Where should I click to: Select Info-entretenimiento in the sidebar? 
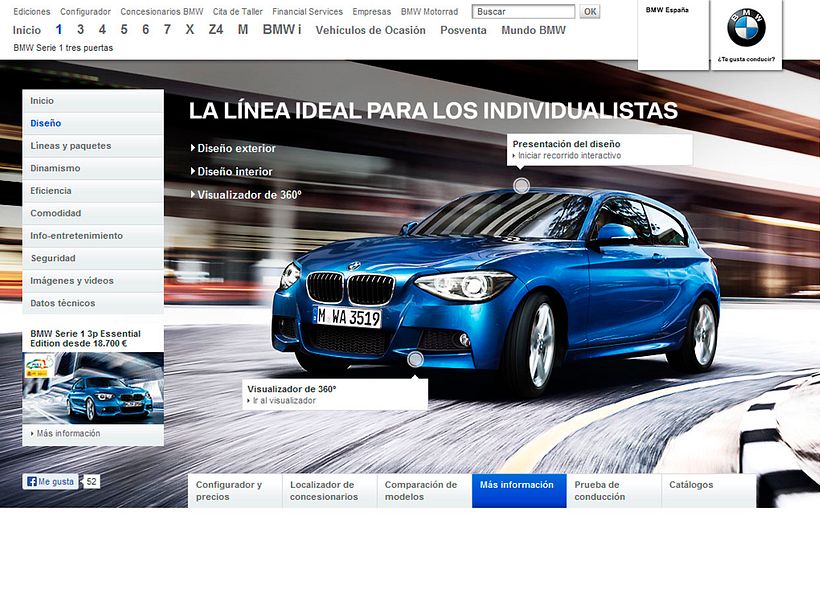tap(93, 235)
